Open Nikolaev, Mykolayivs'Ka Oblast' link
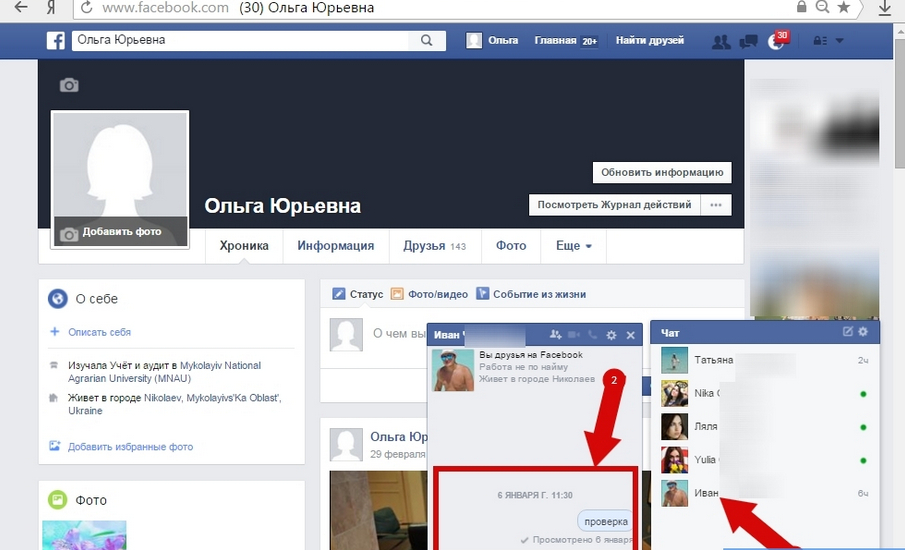 pyautogui.click(x=175, y=405)
